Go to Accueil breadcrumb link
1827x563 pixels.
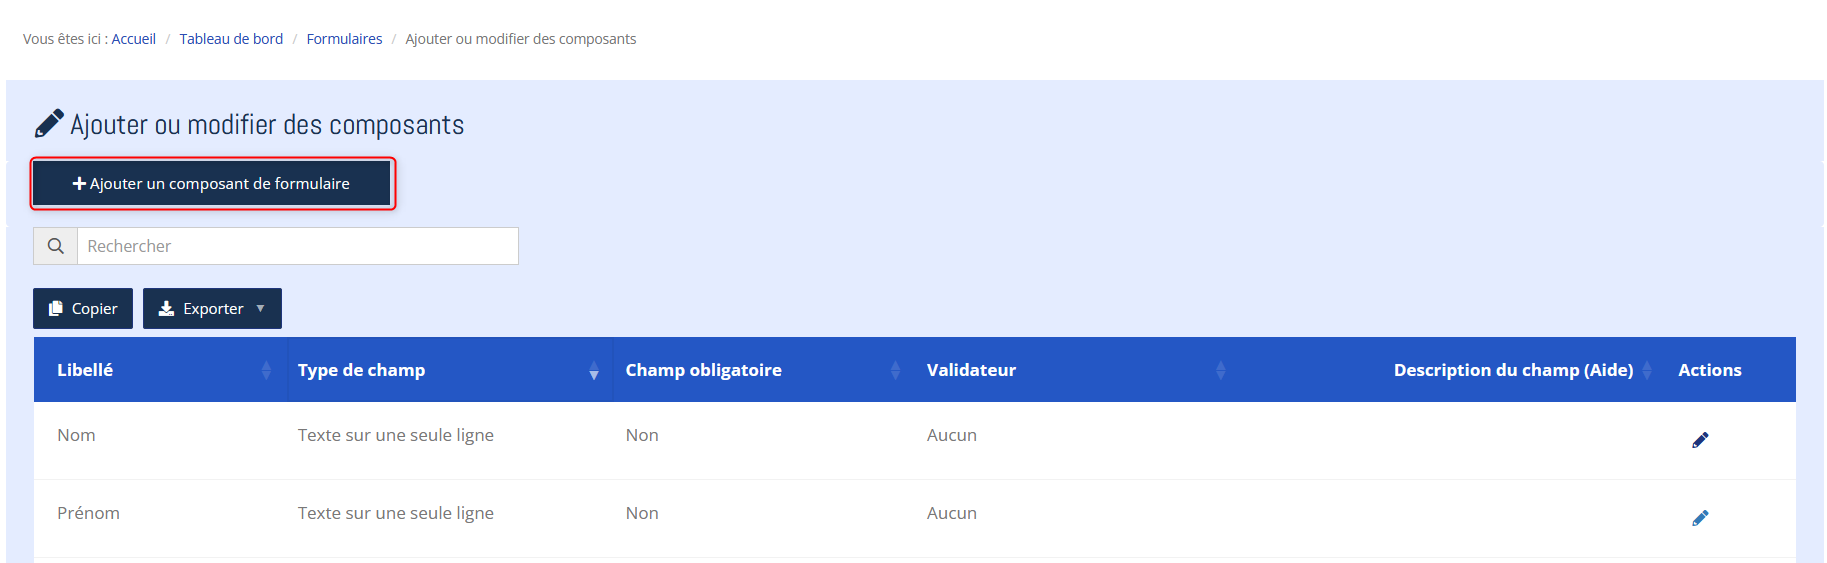click(x=134, y=39)
